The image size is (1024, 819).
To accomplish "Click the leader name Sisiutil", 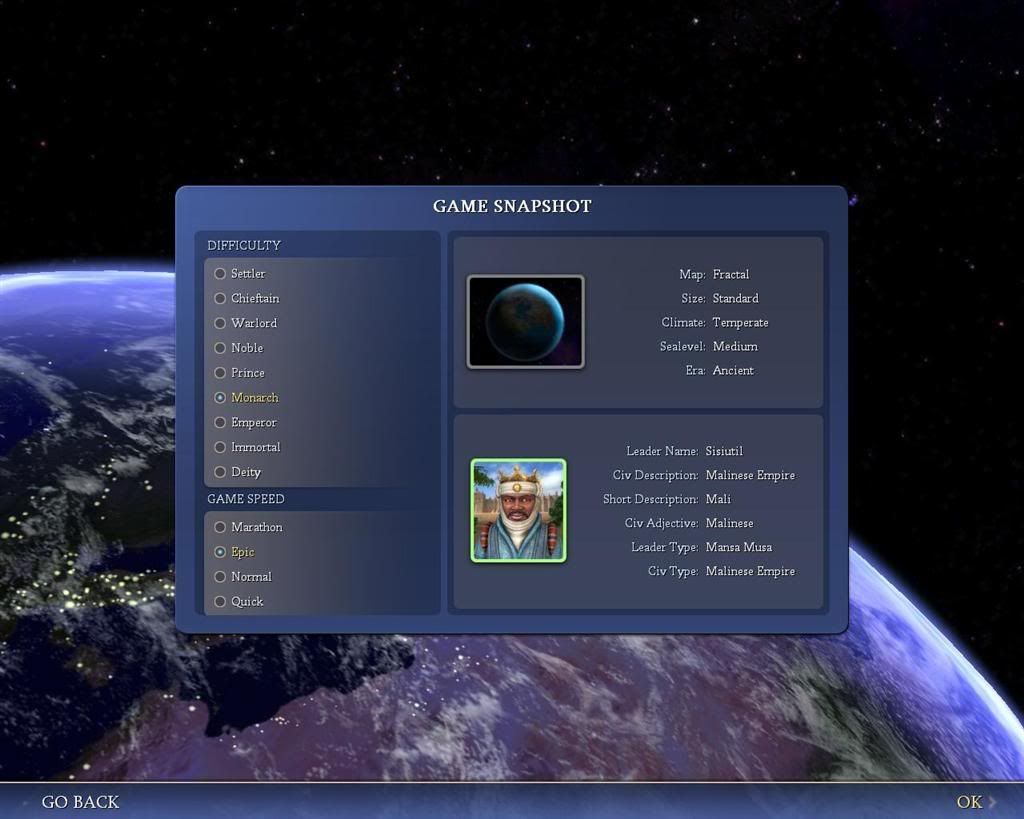I will (x=724, y=451).
